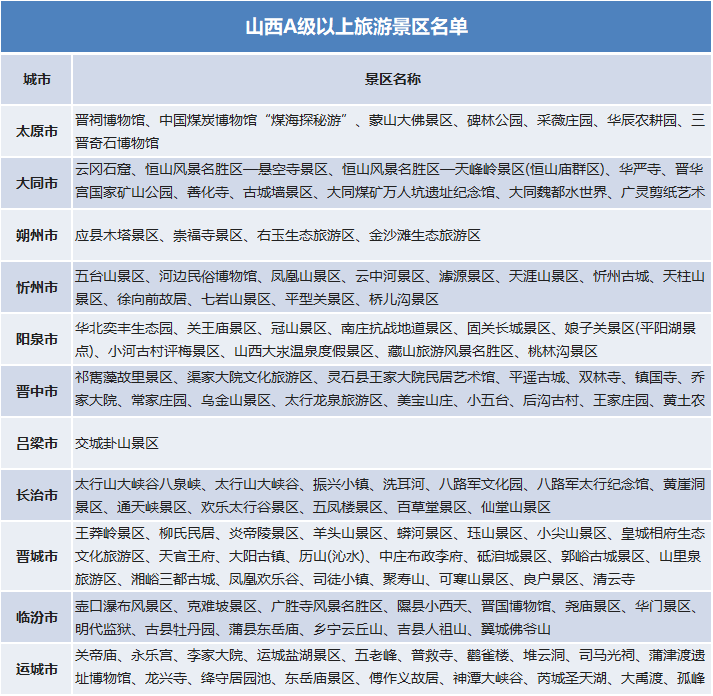
Task: Click the 阳泉市 city cell
Action: tap(37, 340)
